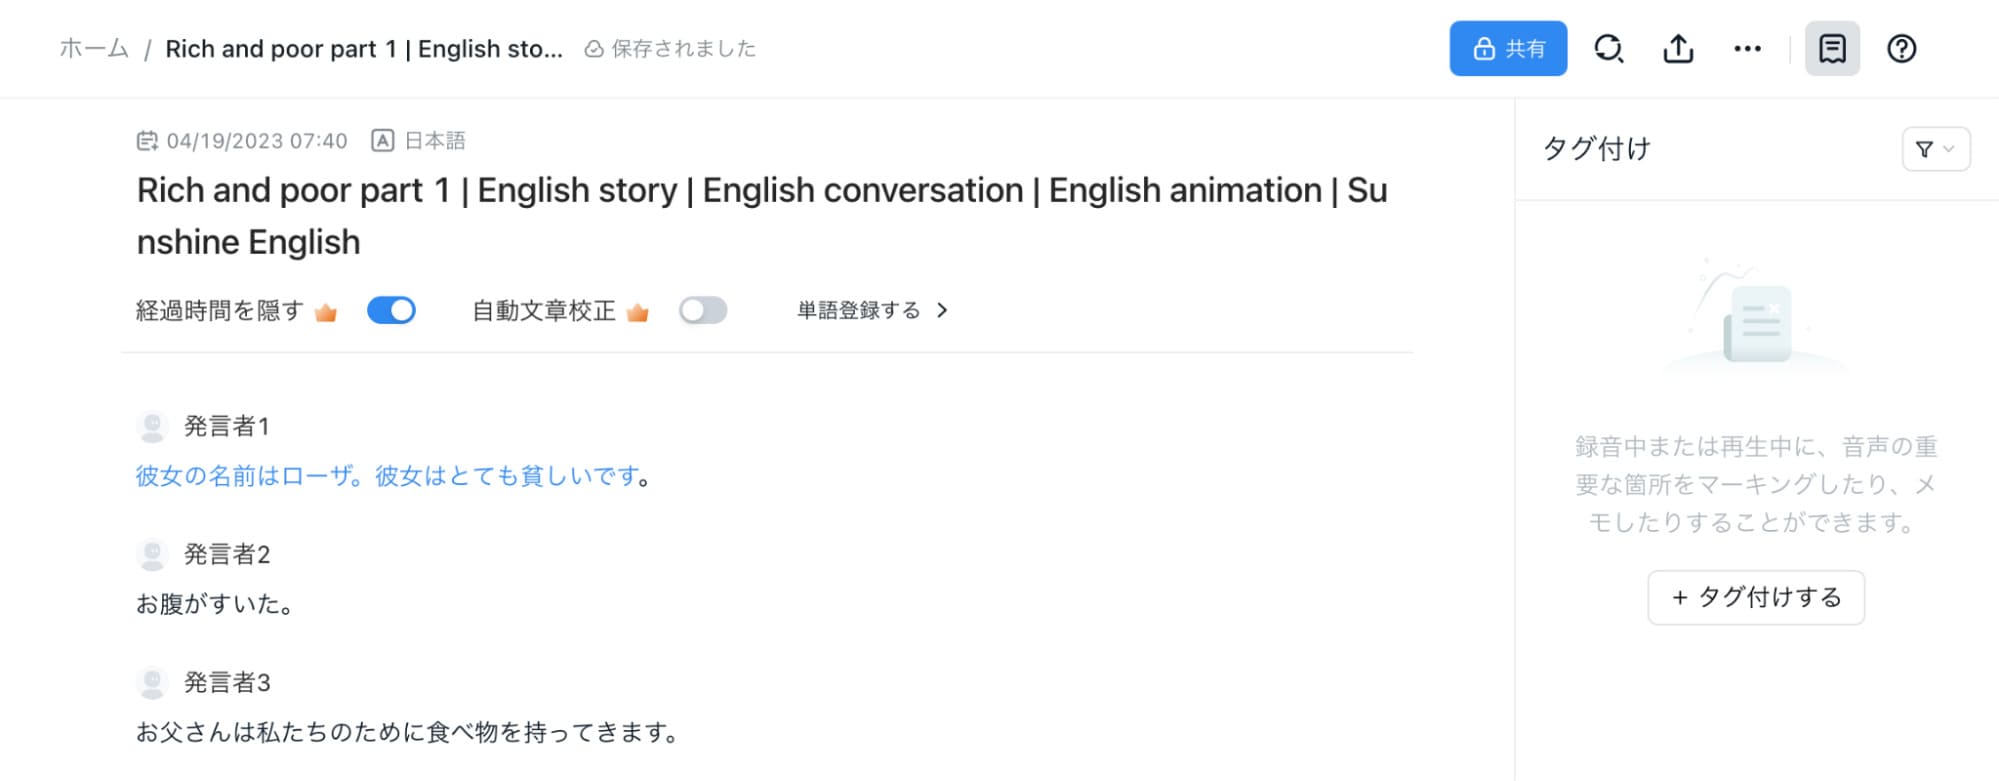This screenshot has height=781, width=1999.
Task: Click the chevron next to 単語登録する
Action: point(942,310)
